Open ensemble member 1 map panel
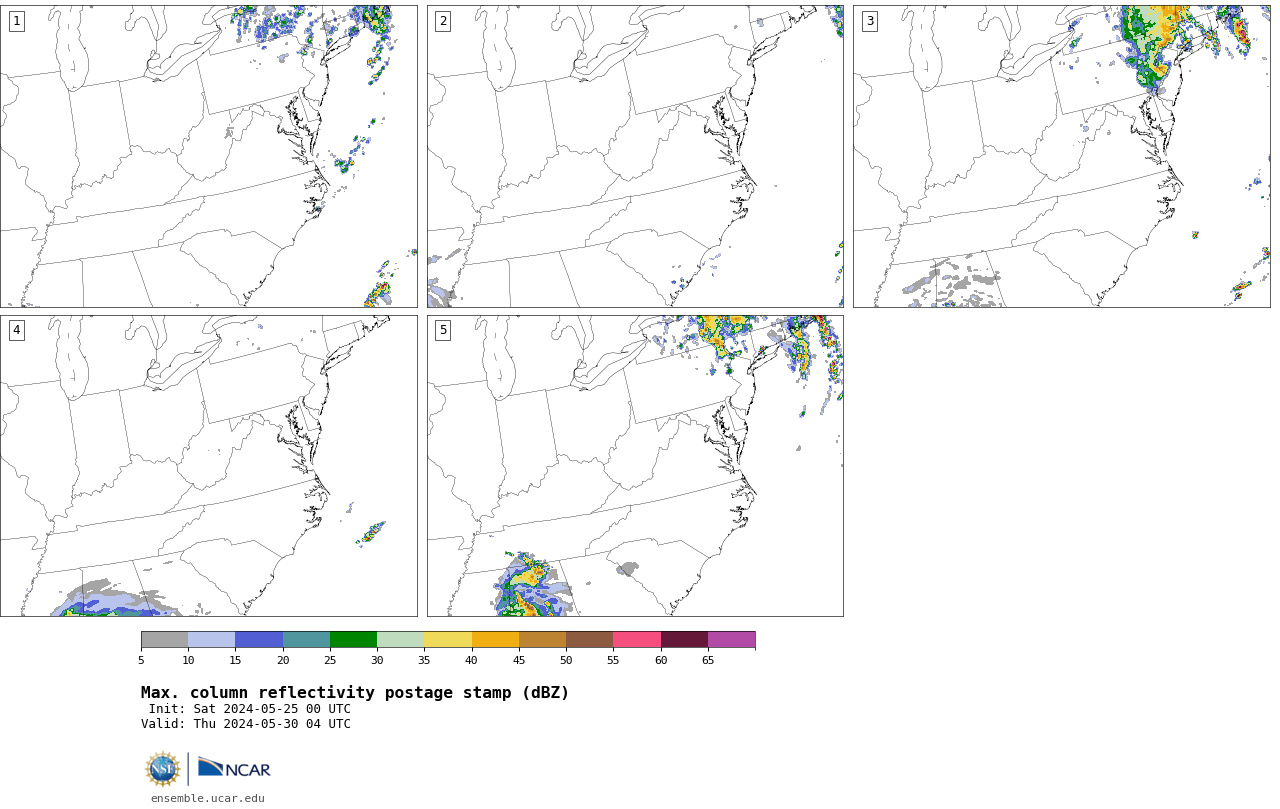This screenshot has width=1280, height=809. click(209, 156)
